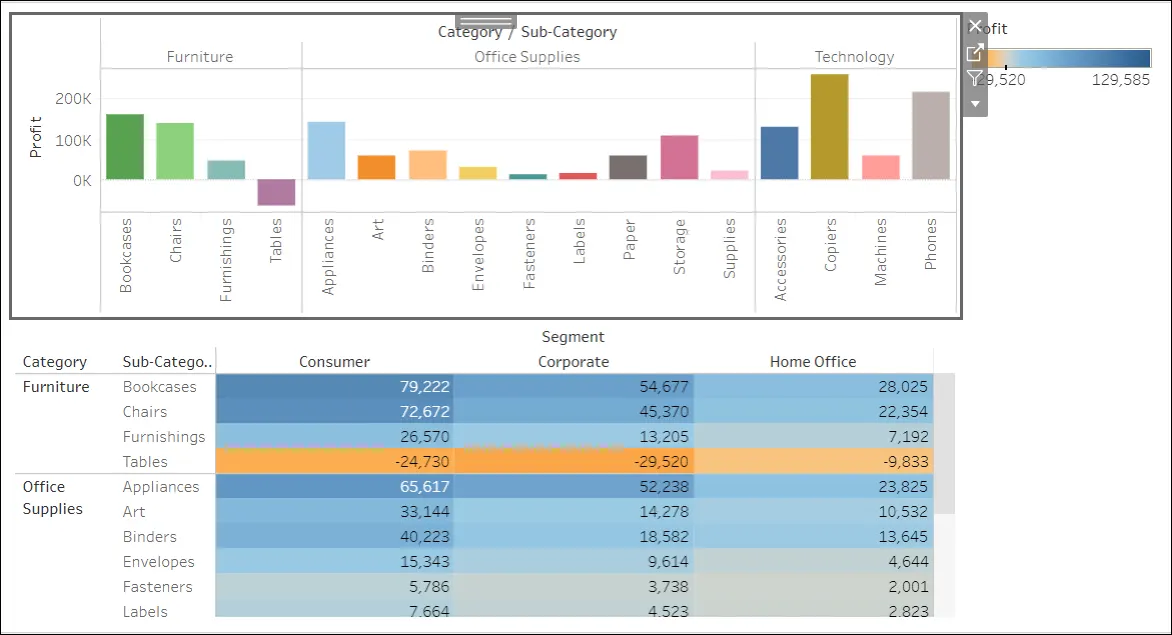Select the Consumer column header
The image size is (1172, 635).
pyautogui.click(x=334, y=362)
